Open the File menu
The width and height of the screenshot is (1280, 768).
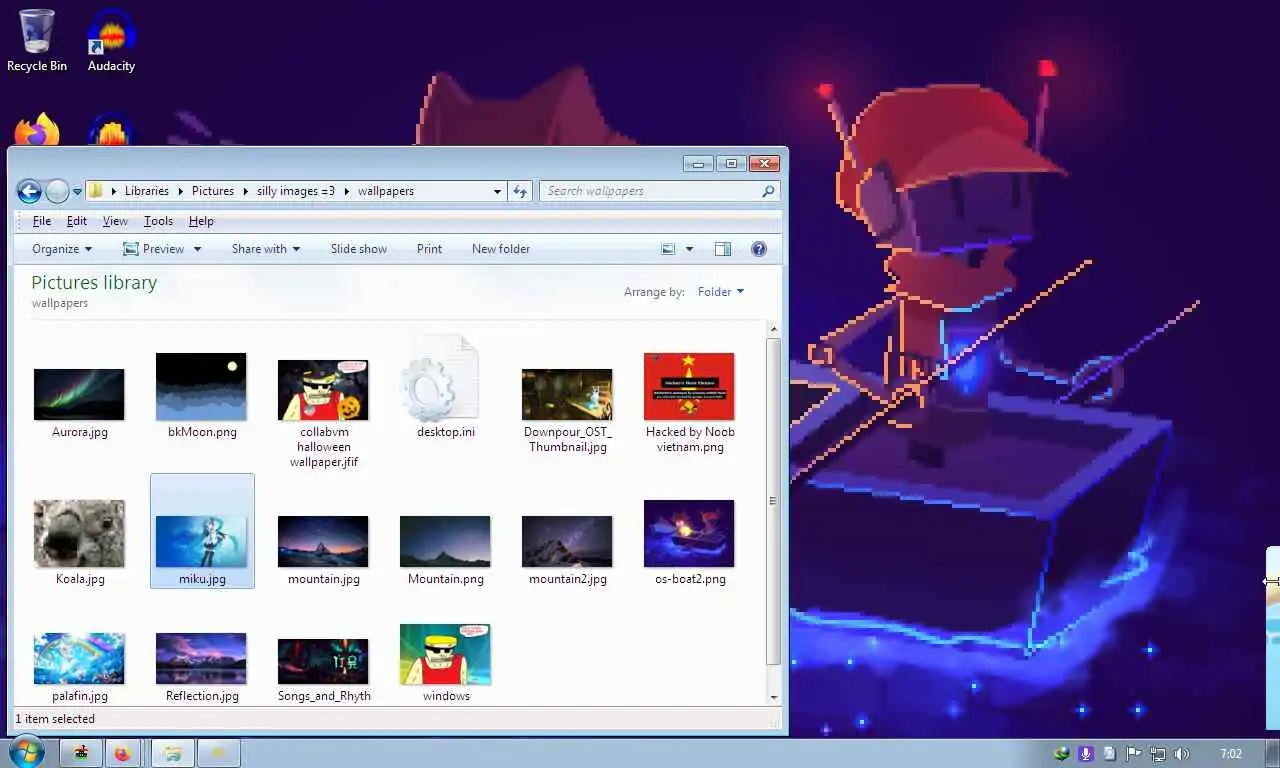click(x=41, y=221)
